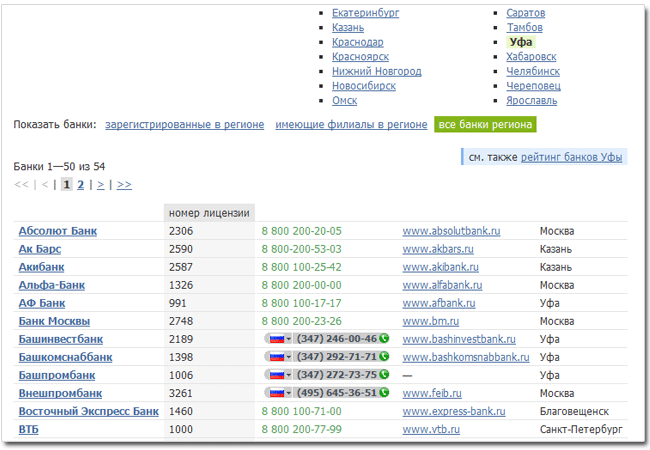The image size is (650, 450).
Task: Visit www.absolutbank.ru website link
Action: pos(451,231)
